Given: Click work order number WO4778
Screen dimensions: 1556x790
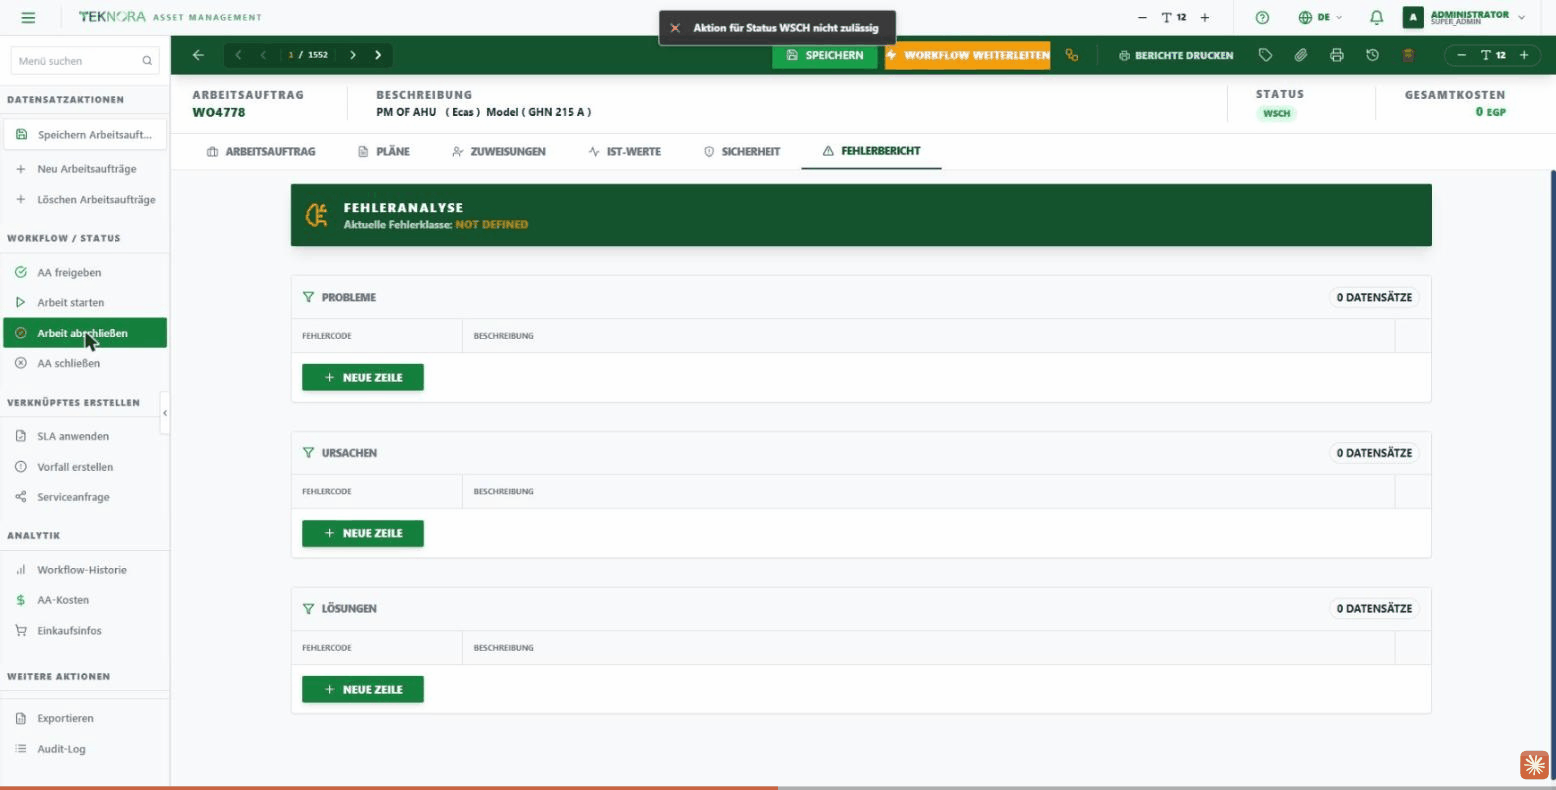Looking at the screenshot, I should tap(219, 112).
